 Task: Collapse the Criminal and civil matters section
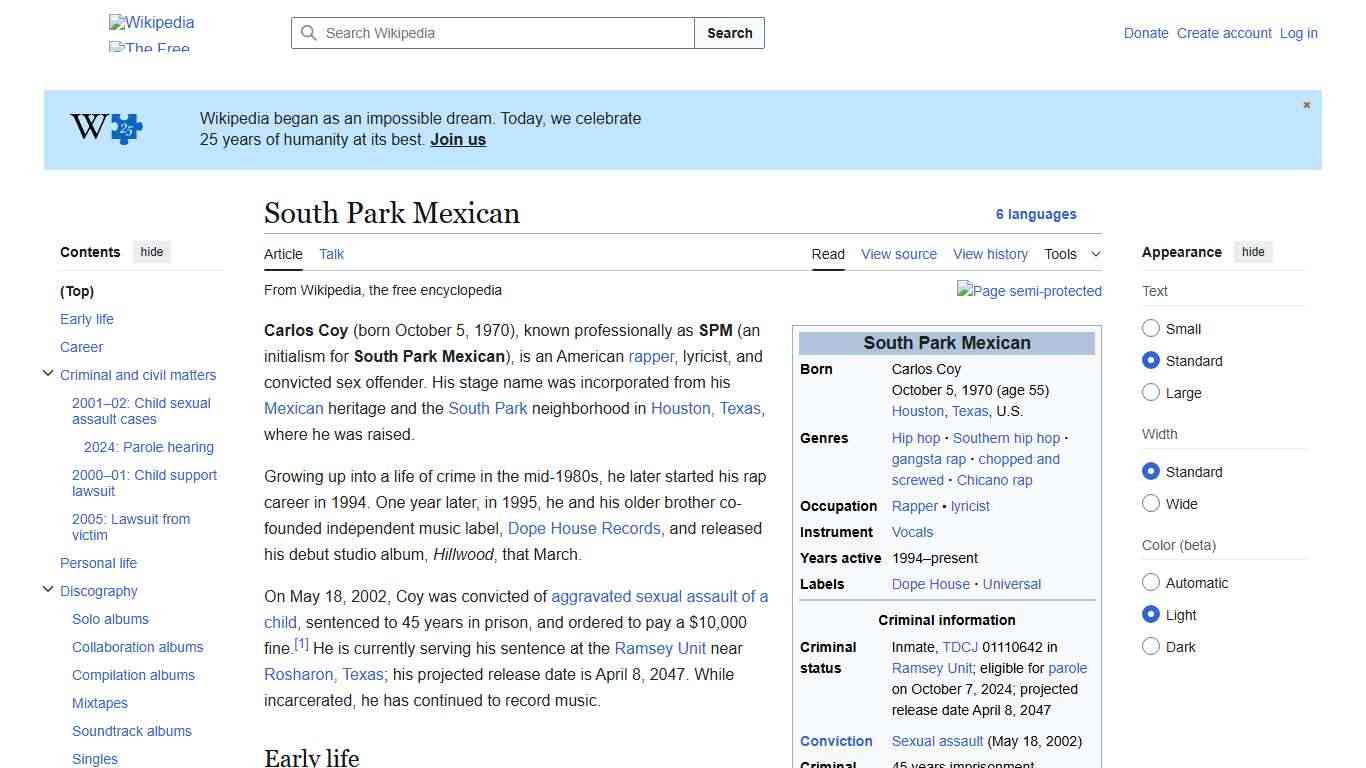tap(48, 372)
